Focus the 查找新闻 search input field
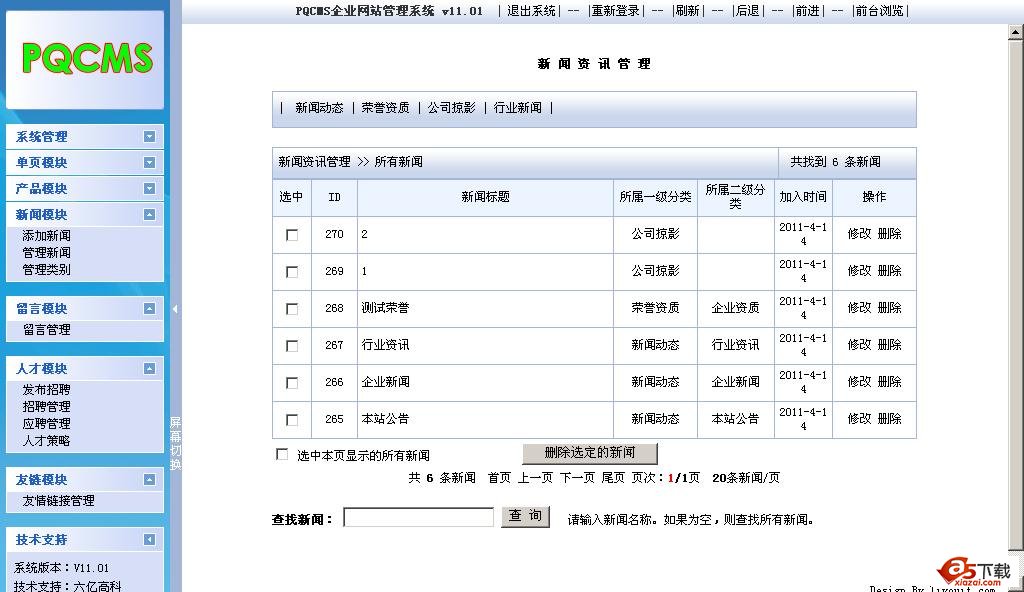 (419, 517)
